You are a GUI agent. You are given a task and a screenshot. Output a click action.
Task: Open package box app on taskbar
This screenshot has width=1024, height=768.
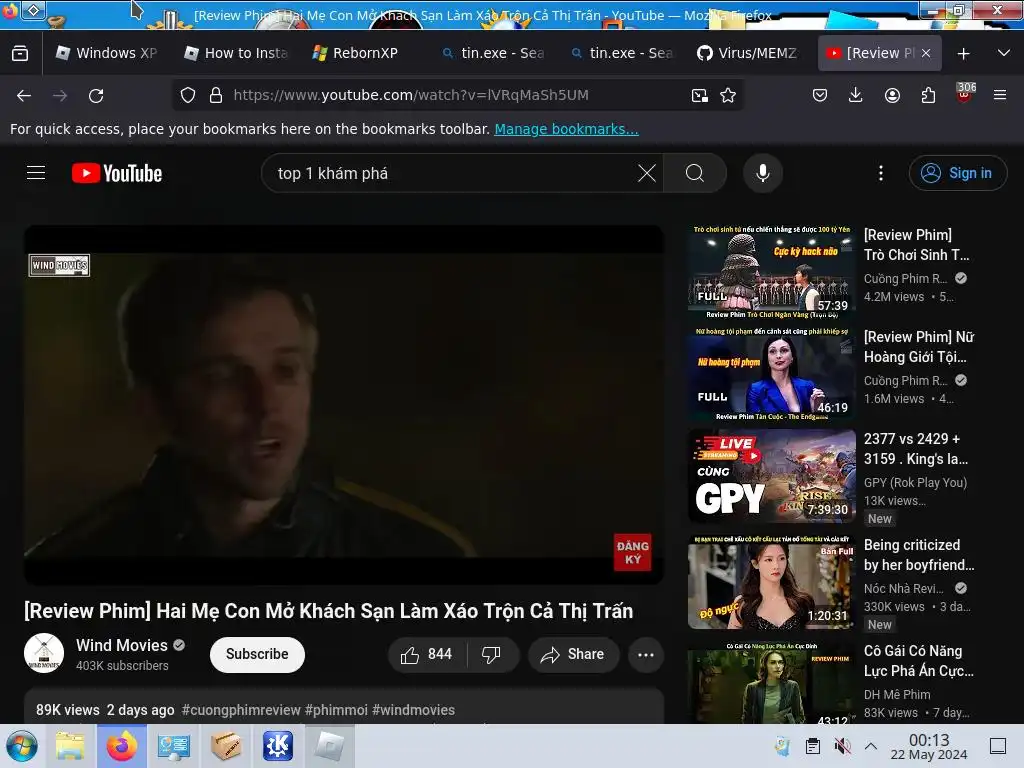click(x=226, y=746)
